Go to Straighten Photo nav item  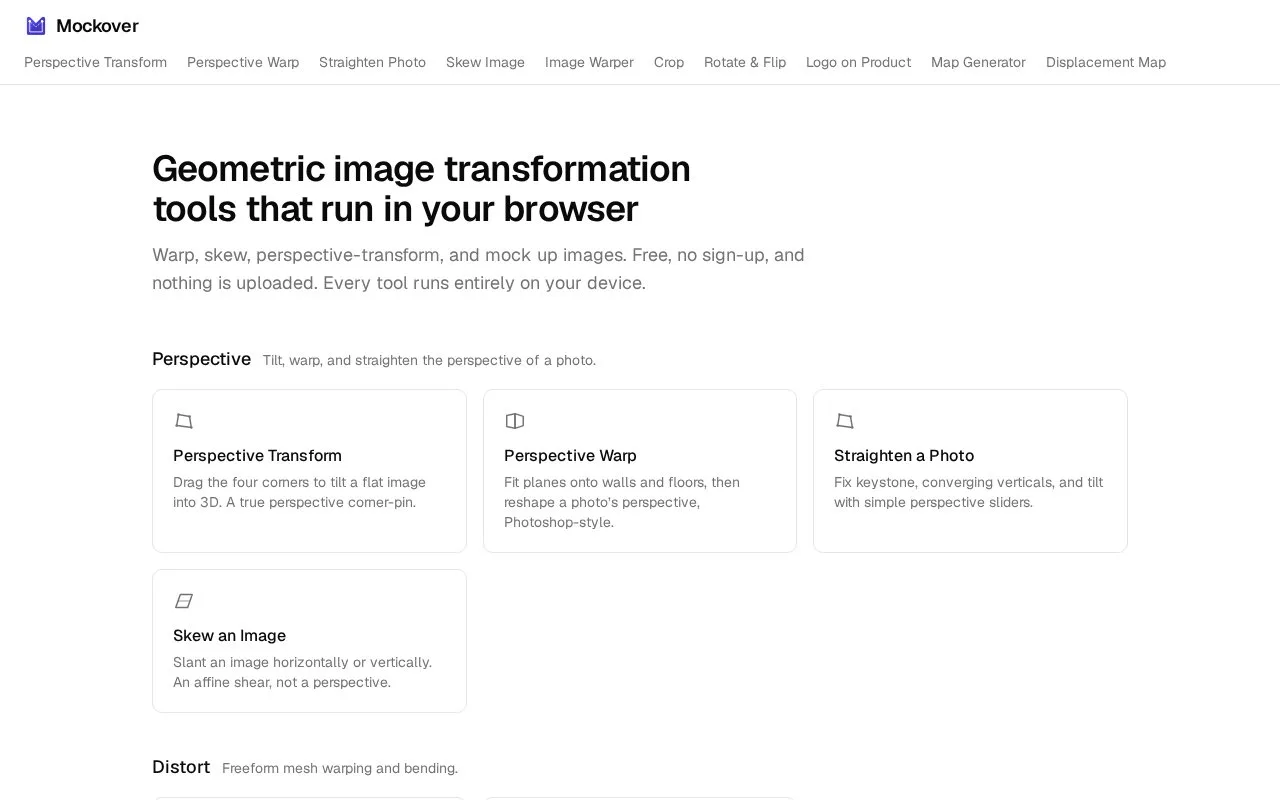point(372,62)
